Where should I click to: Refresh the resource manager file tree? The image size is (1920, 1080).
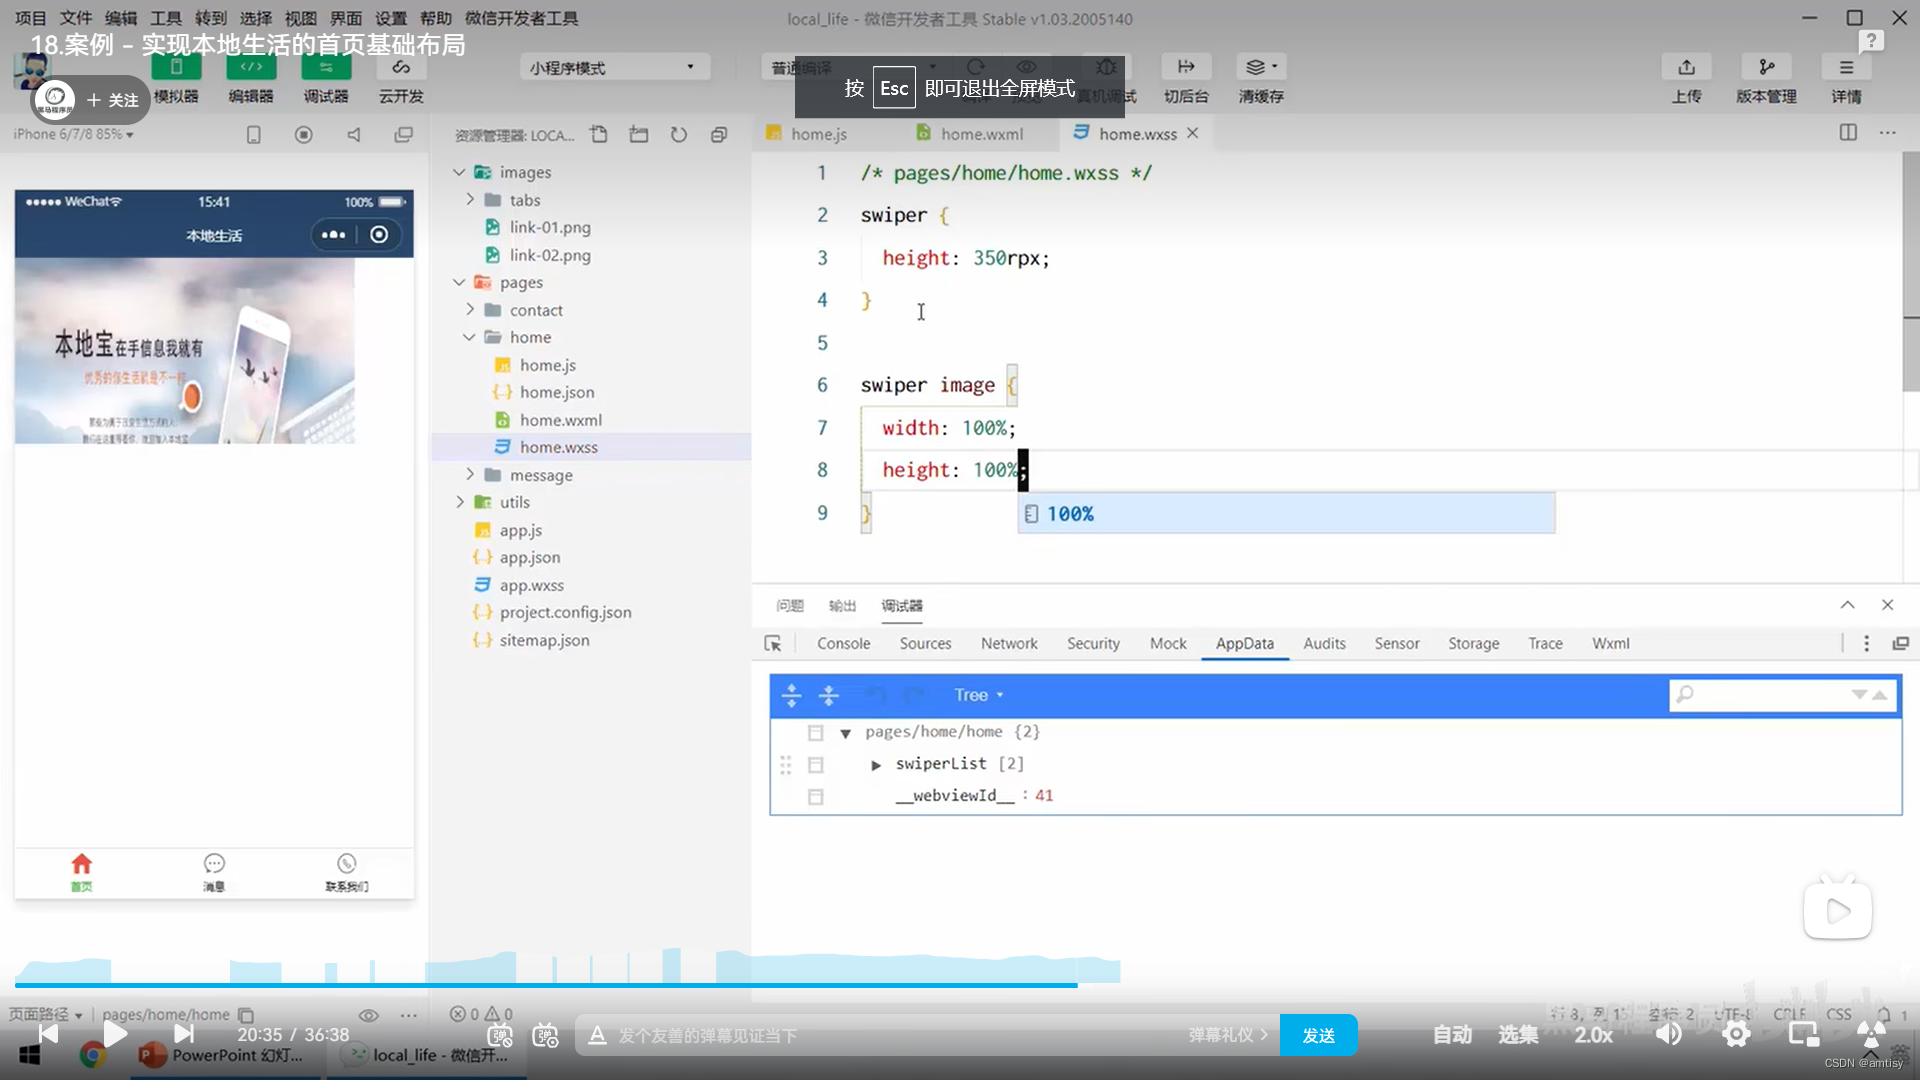coord(679,134)
